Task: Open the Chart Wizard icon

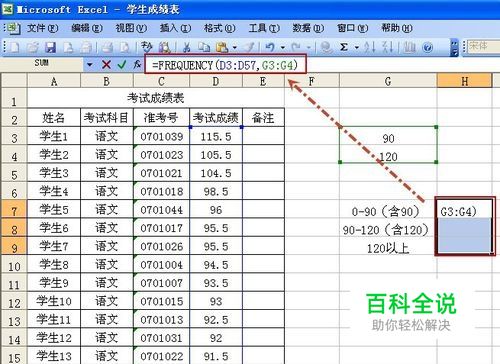Action: click(409, 47)
